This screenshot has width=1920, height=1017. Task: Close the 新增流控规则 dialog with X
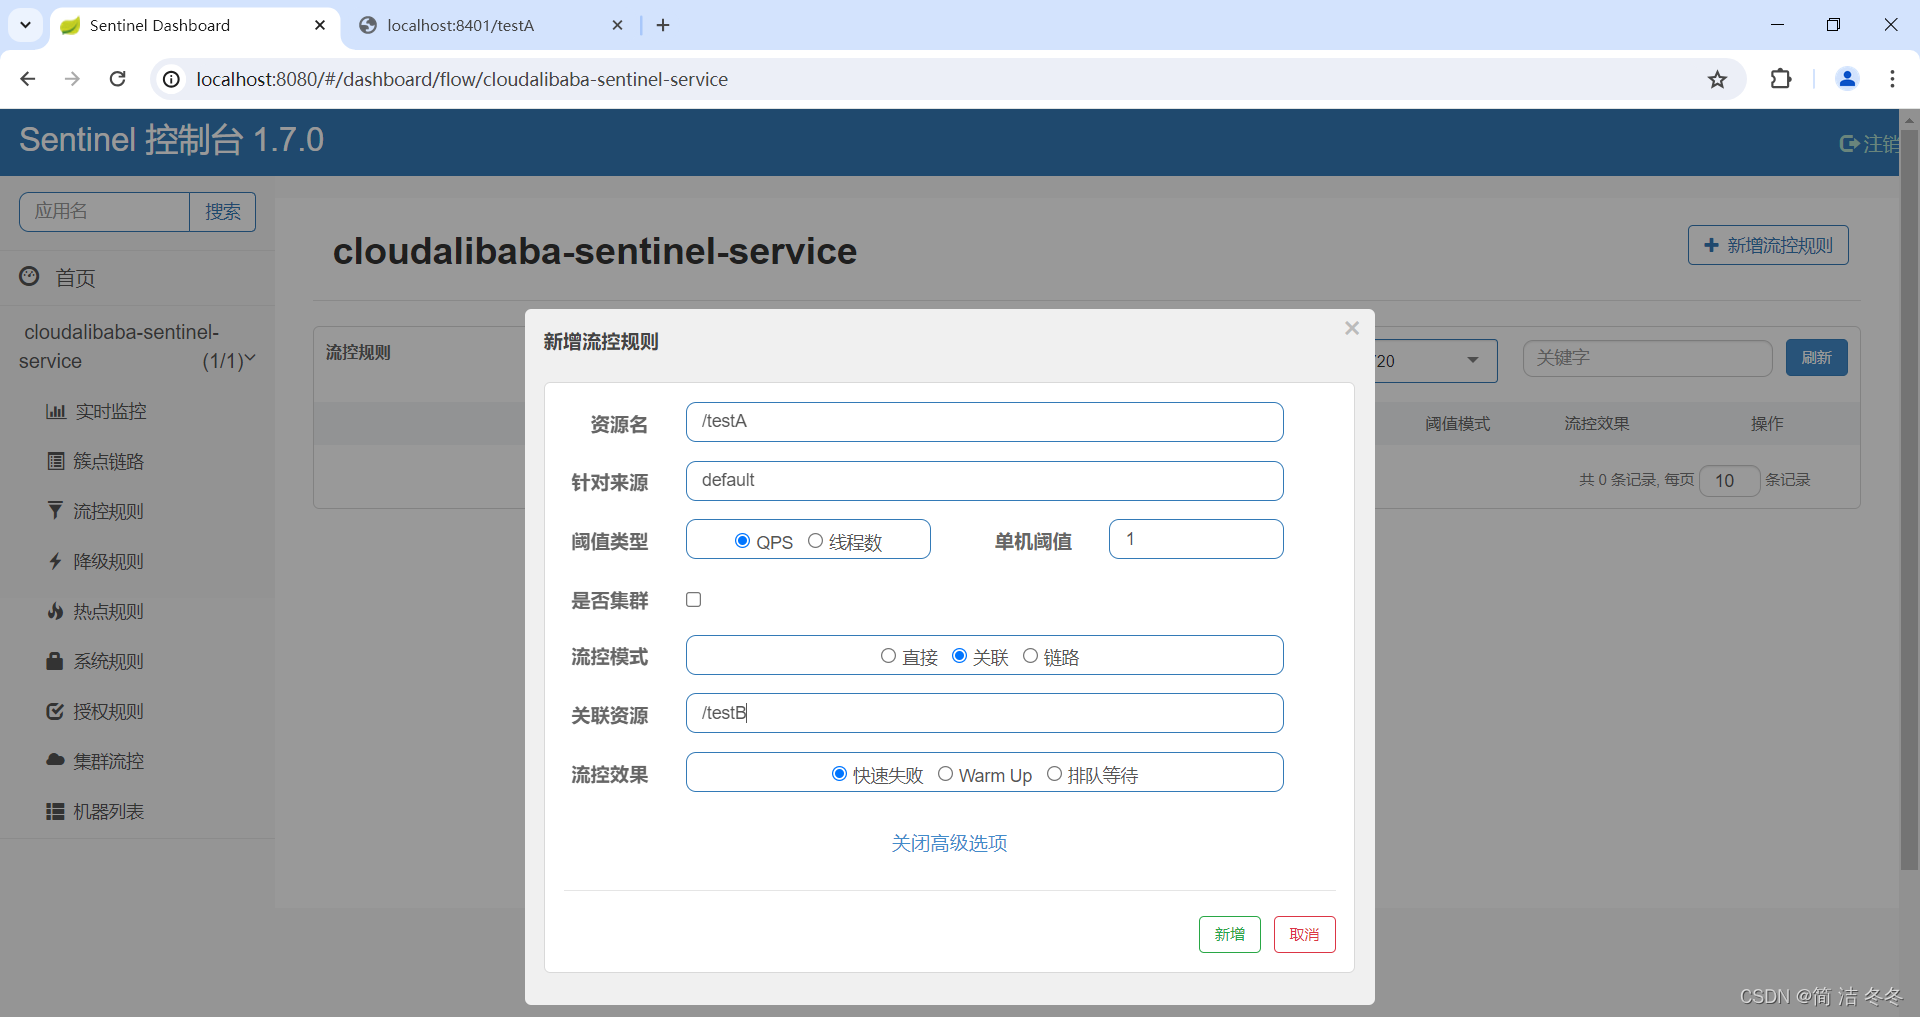(1352, 328)
